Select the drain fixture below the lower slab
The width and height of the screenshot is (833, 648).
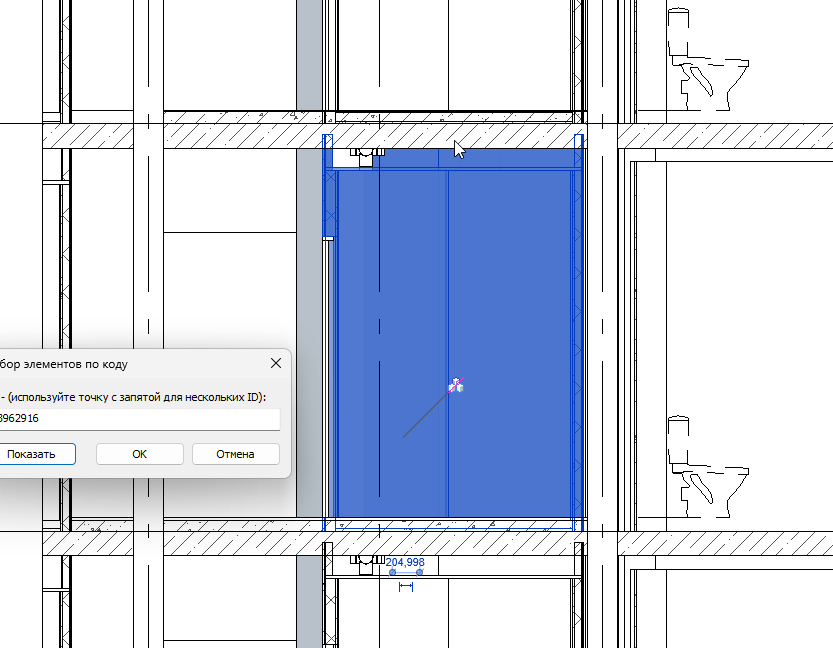pyautogui.click(x=367, y=565)
